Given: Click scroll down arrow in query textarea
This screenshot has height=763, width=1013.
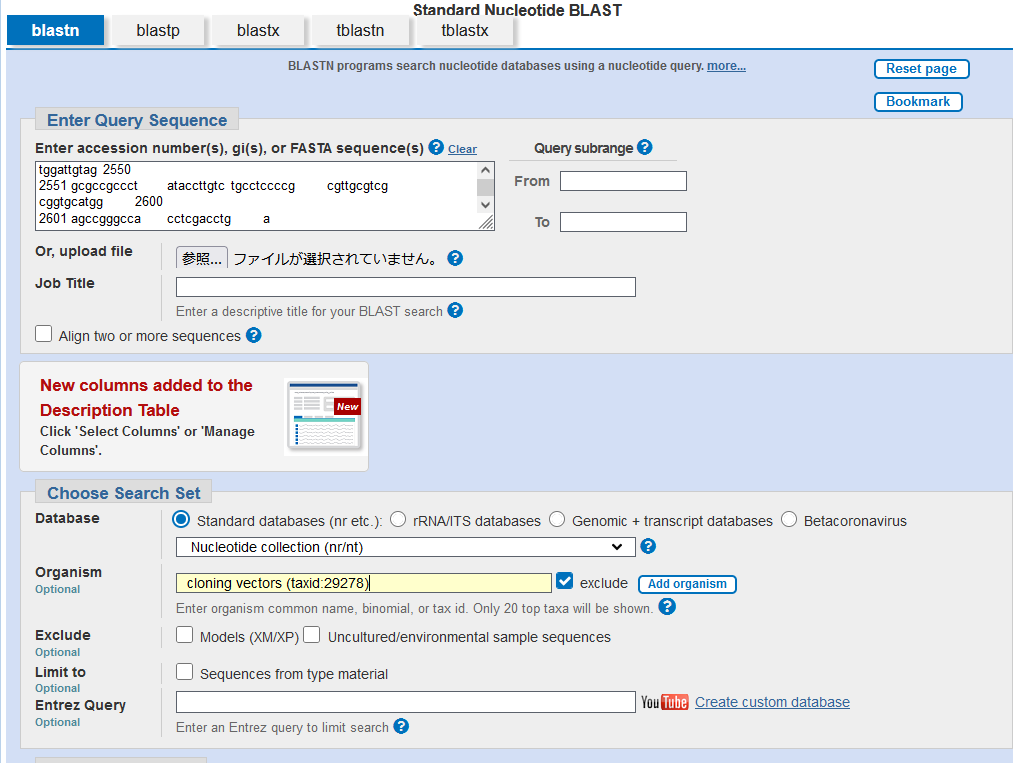Looking at the screenshot, I should point(485,205).
